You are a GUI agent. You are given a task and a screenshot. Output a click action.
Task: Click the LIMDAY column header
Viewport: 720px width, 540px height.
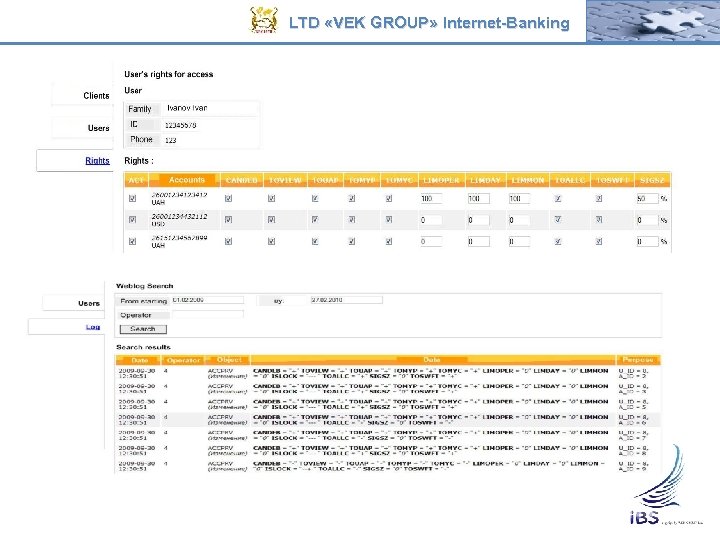tap(485, 180)
